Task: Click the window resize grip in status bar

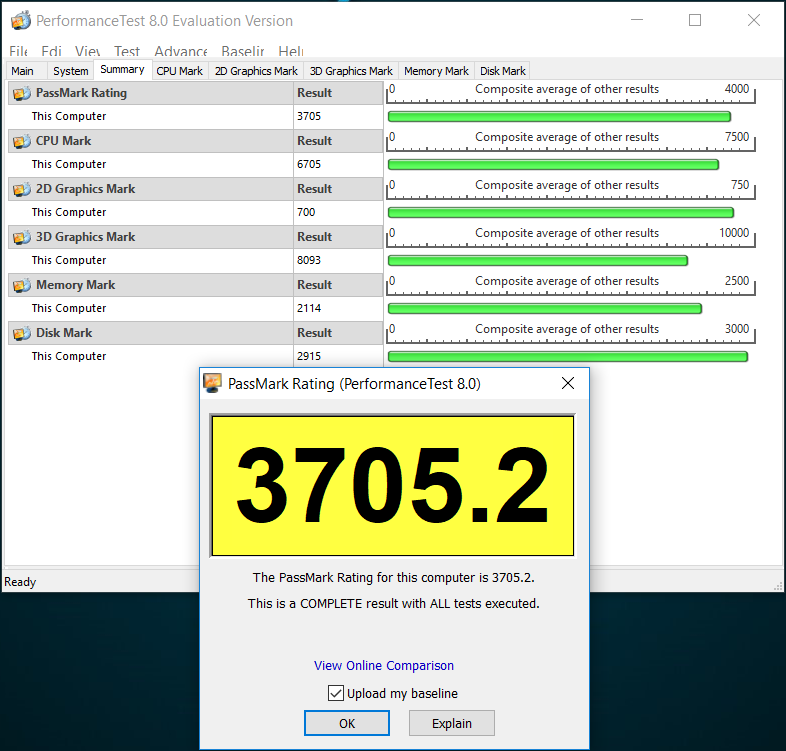Action: (778, 586)
